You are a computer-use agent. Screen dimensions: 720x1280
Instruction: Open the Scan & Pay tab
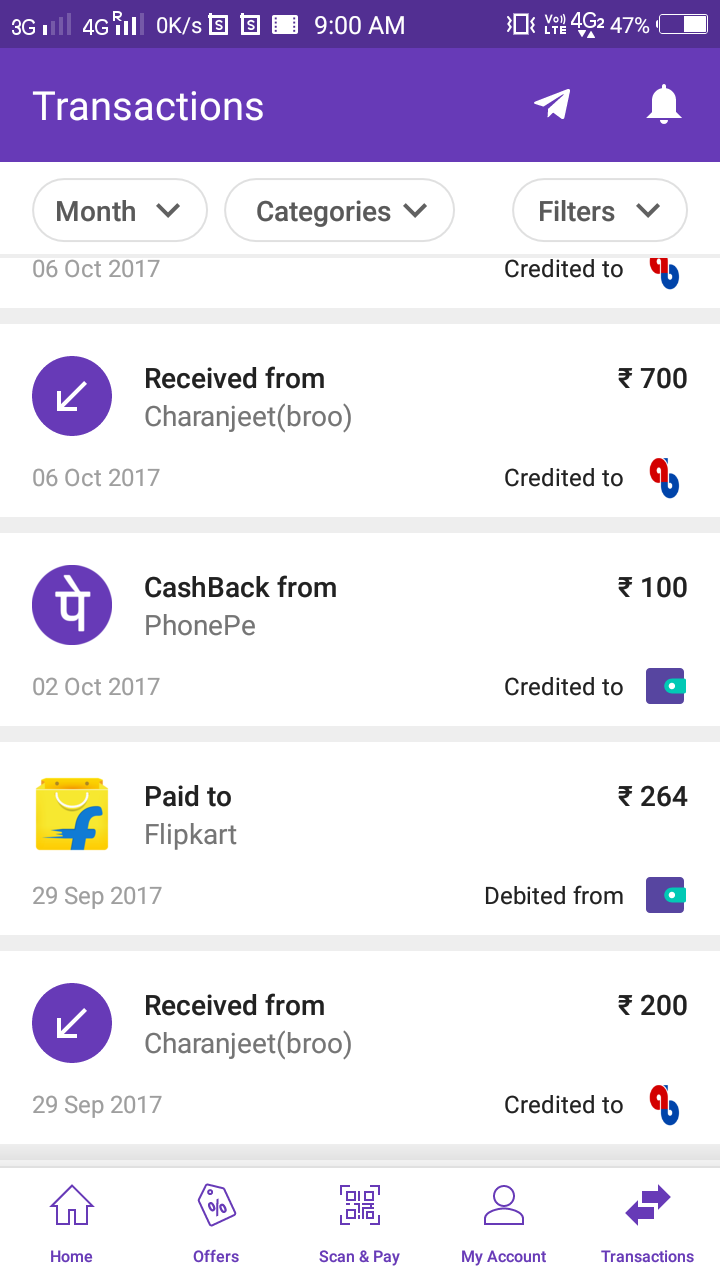[359, 1224]
